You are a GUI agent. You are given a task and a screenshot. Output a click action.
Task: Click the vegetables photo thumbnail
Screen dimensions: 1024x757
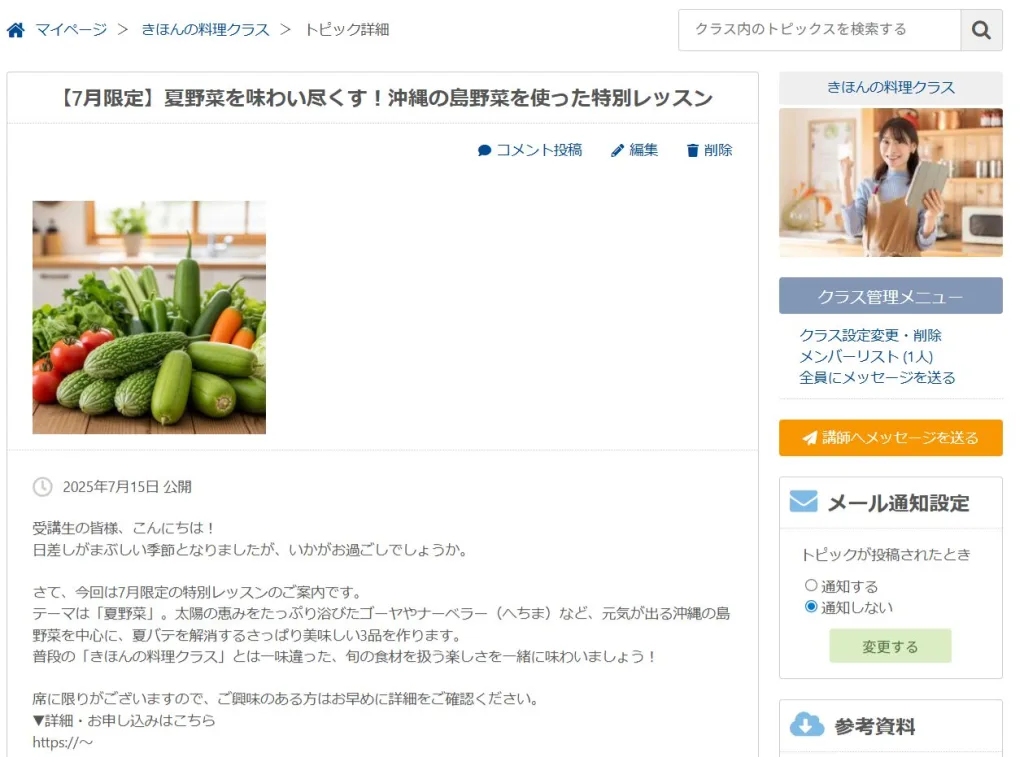pyautogui.click(x=149, y=317)
